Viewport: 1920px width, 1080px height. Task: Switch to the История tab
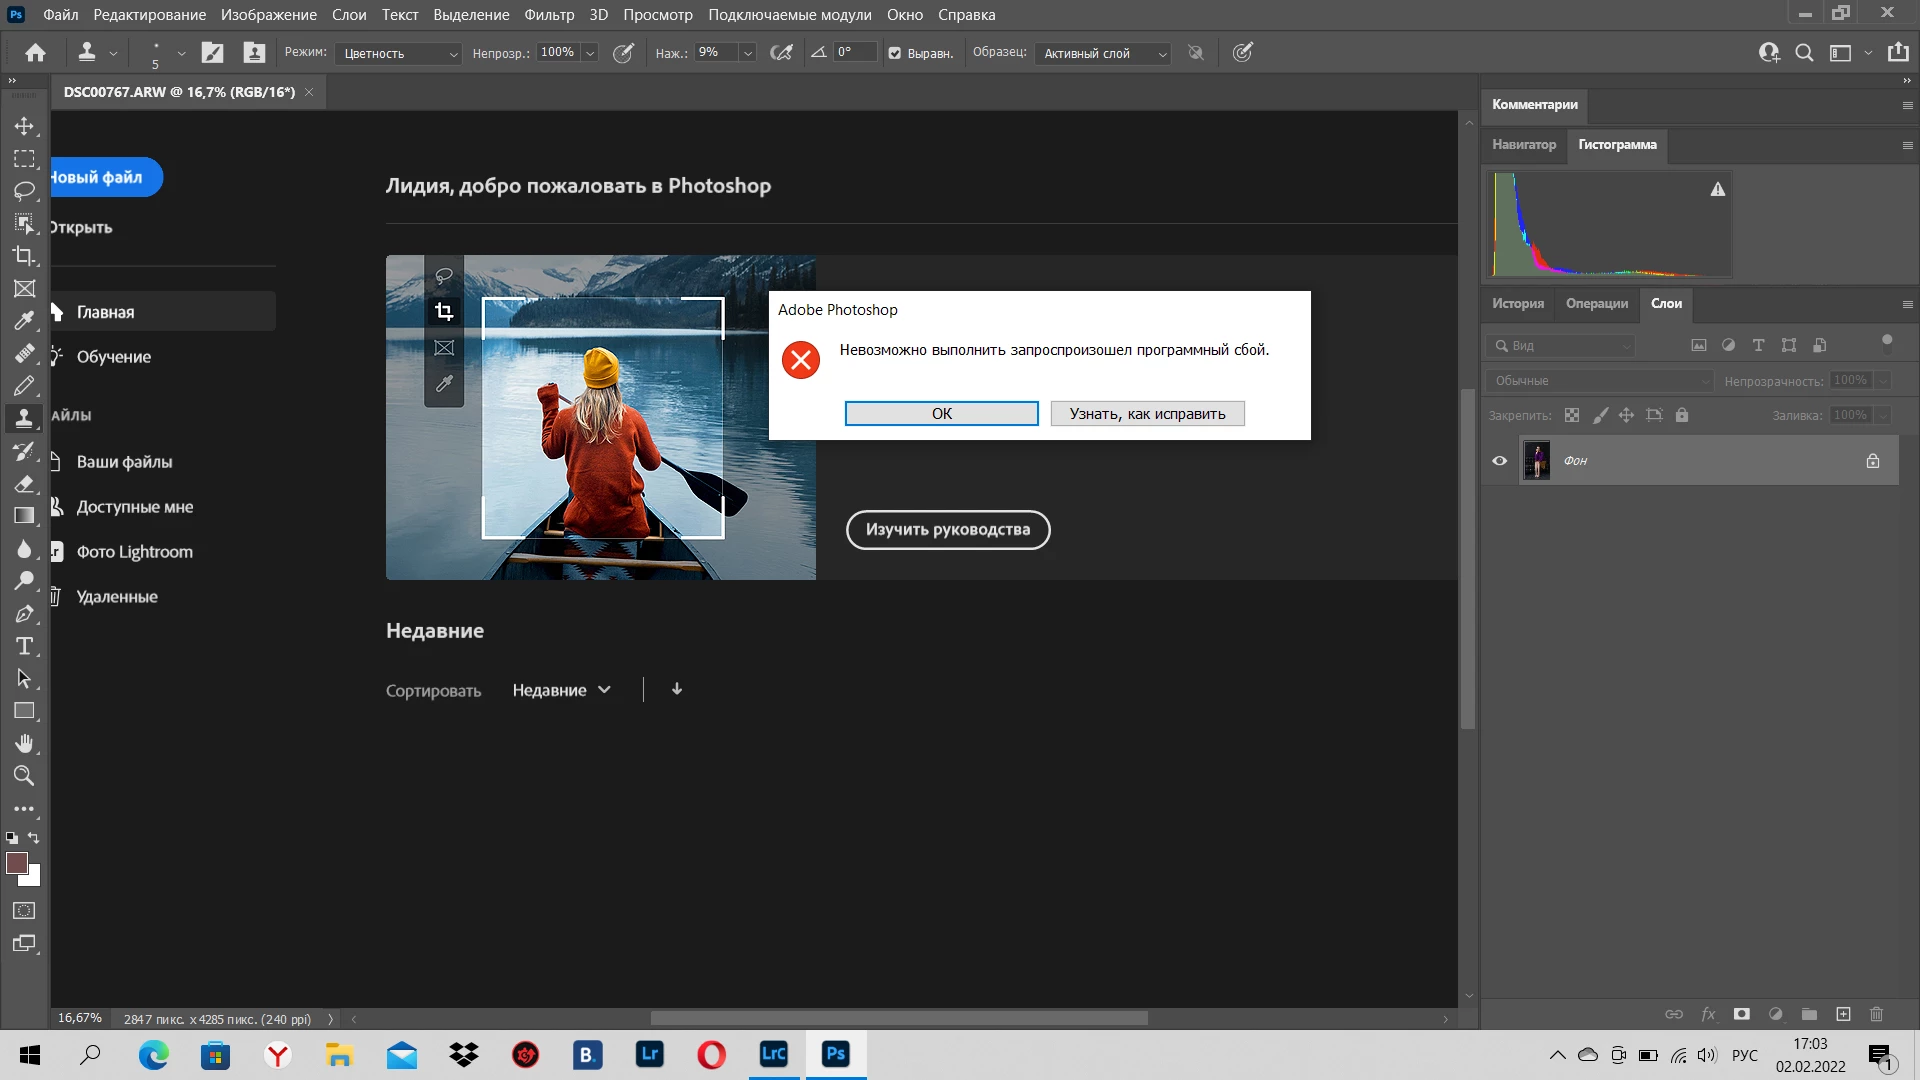click(x=1517, y=304)
